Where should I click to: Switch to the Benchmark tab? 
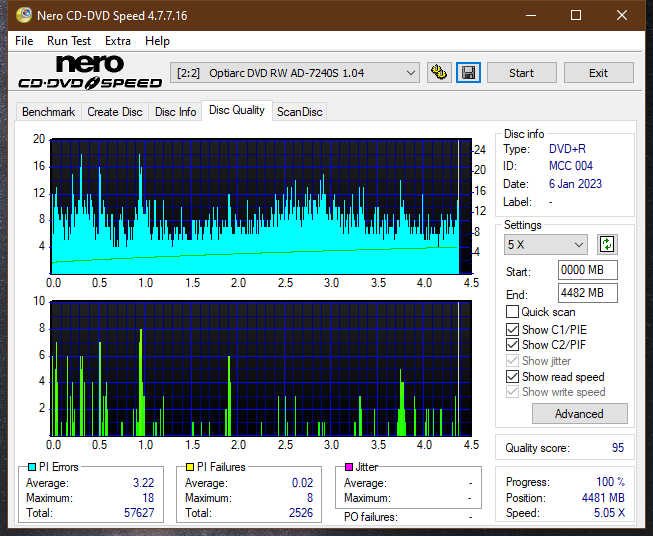49,112
